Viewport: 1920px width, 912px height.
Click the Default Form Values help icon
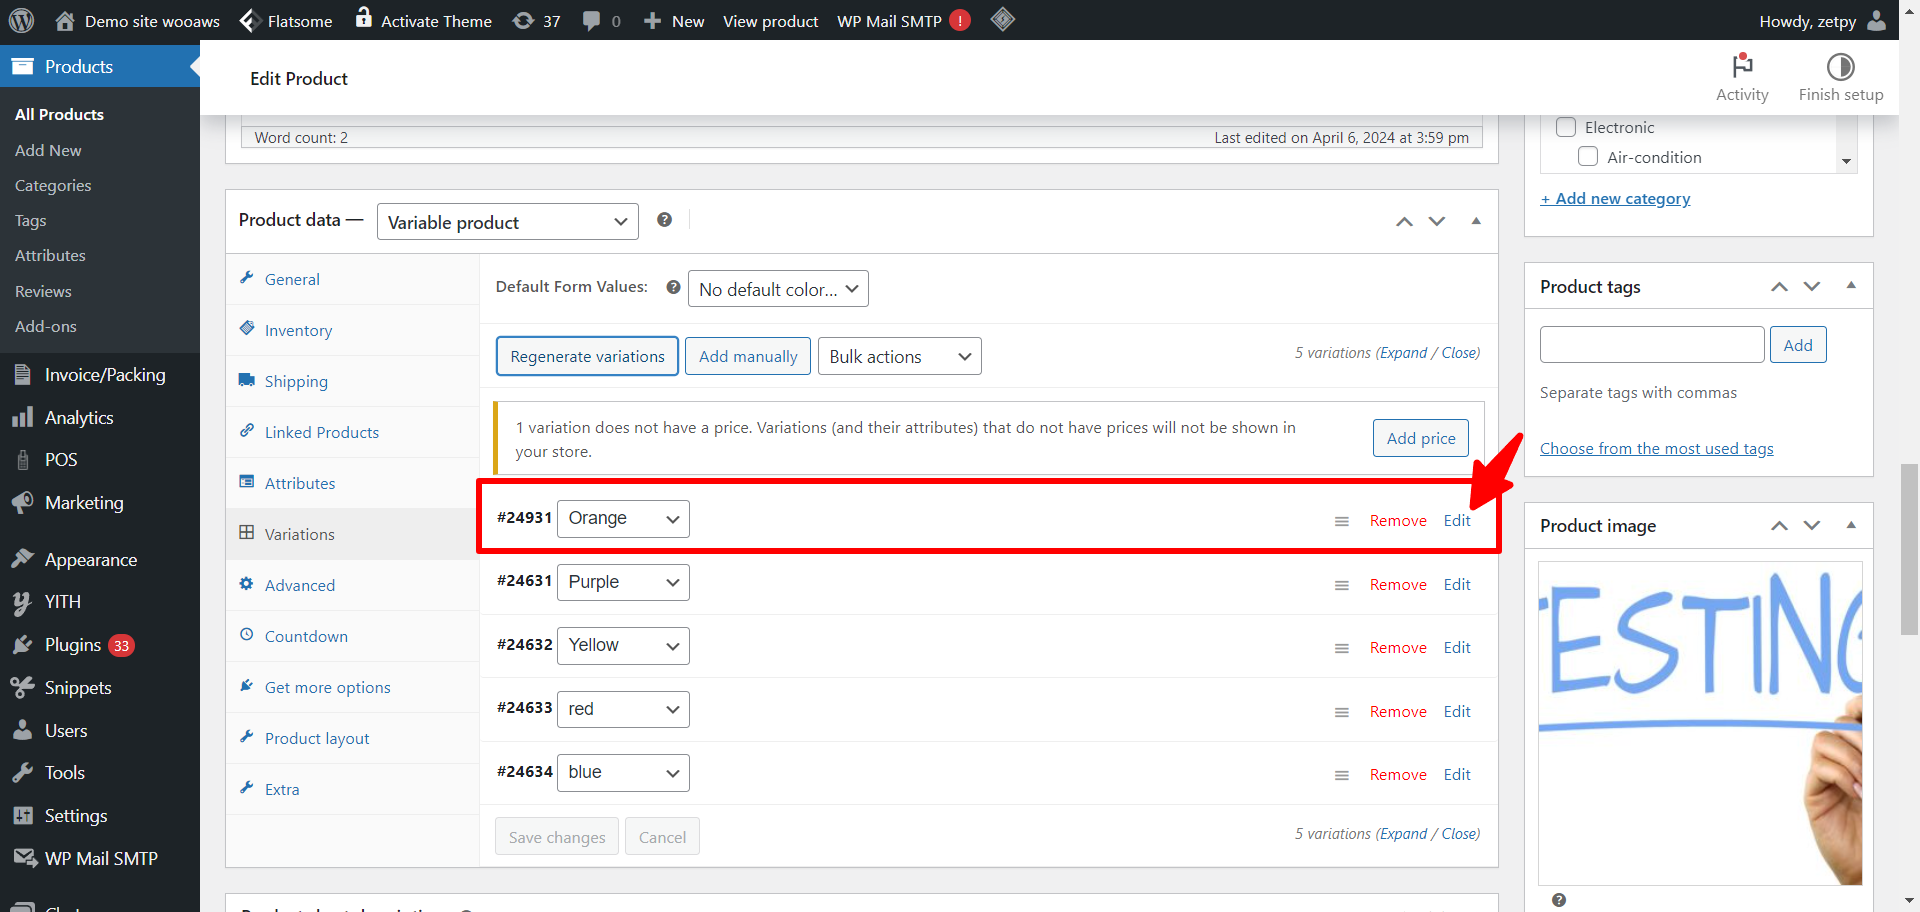coord(674,287)
